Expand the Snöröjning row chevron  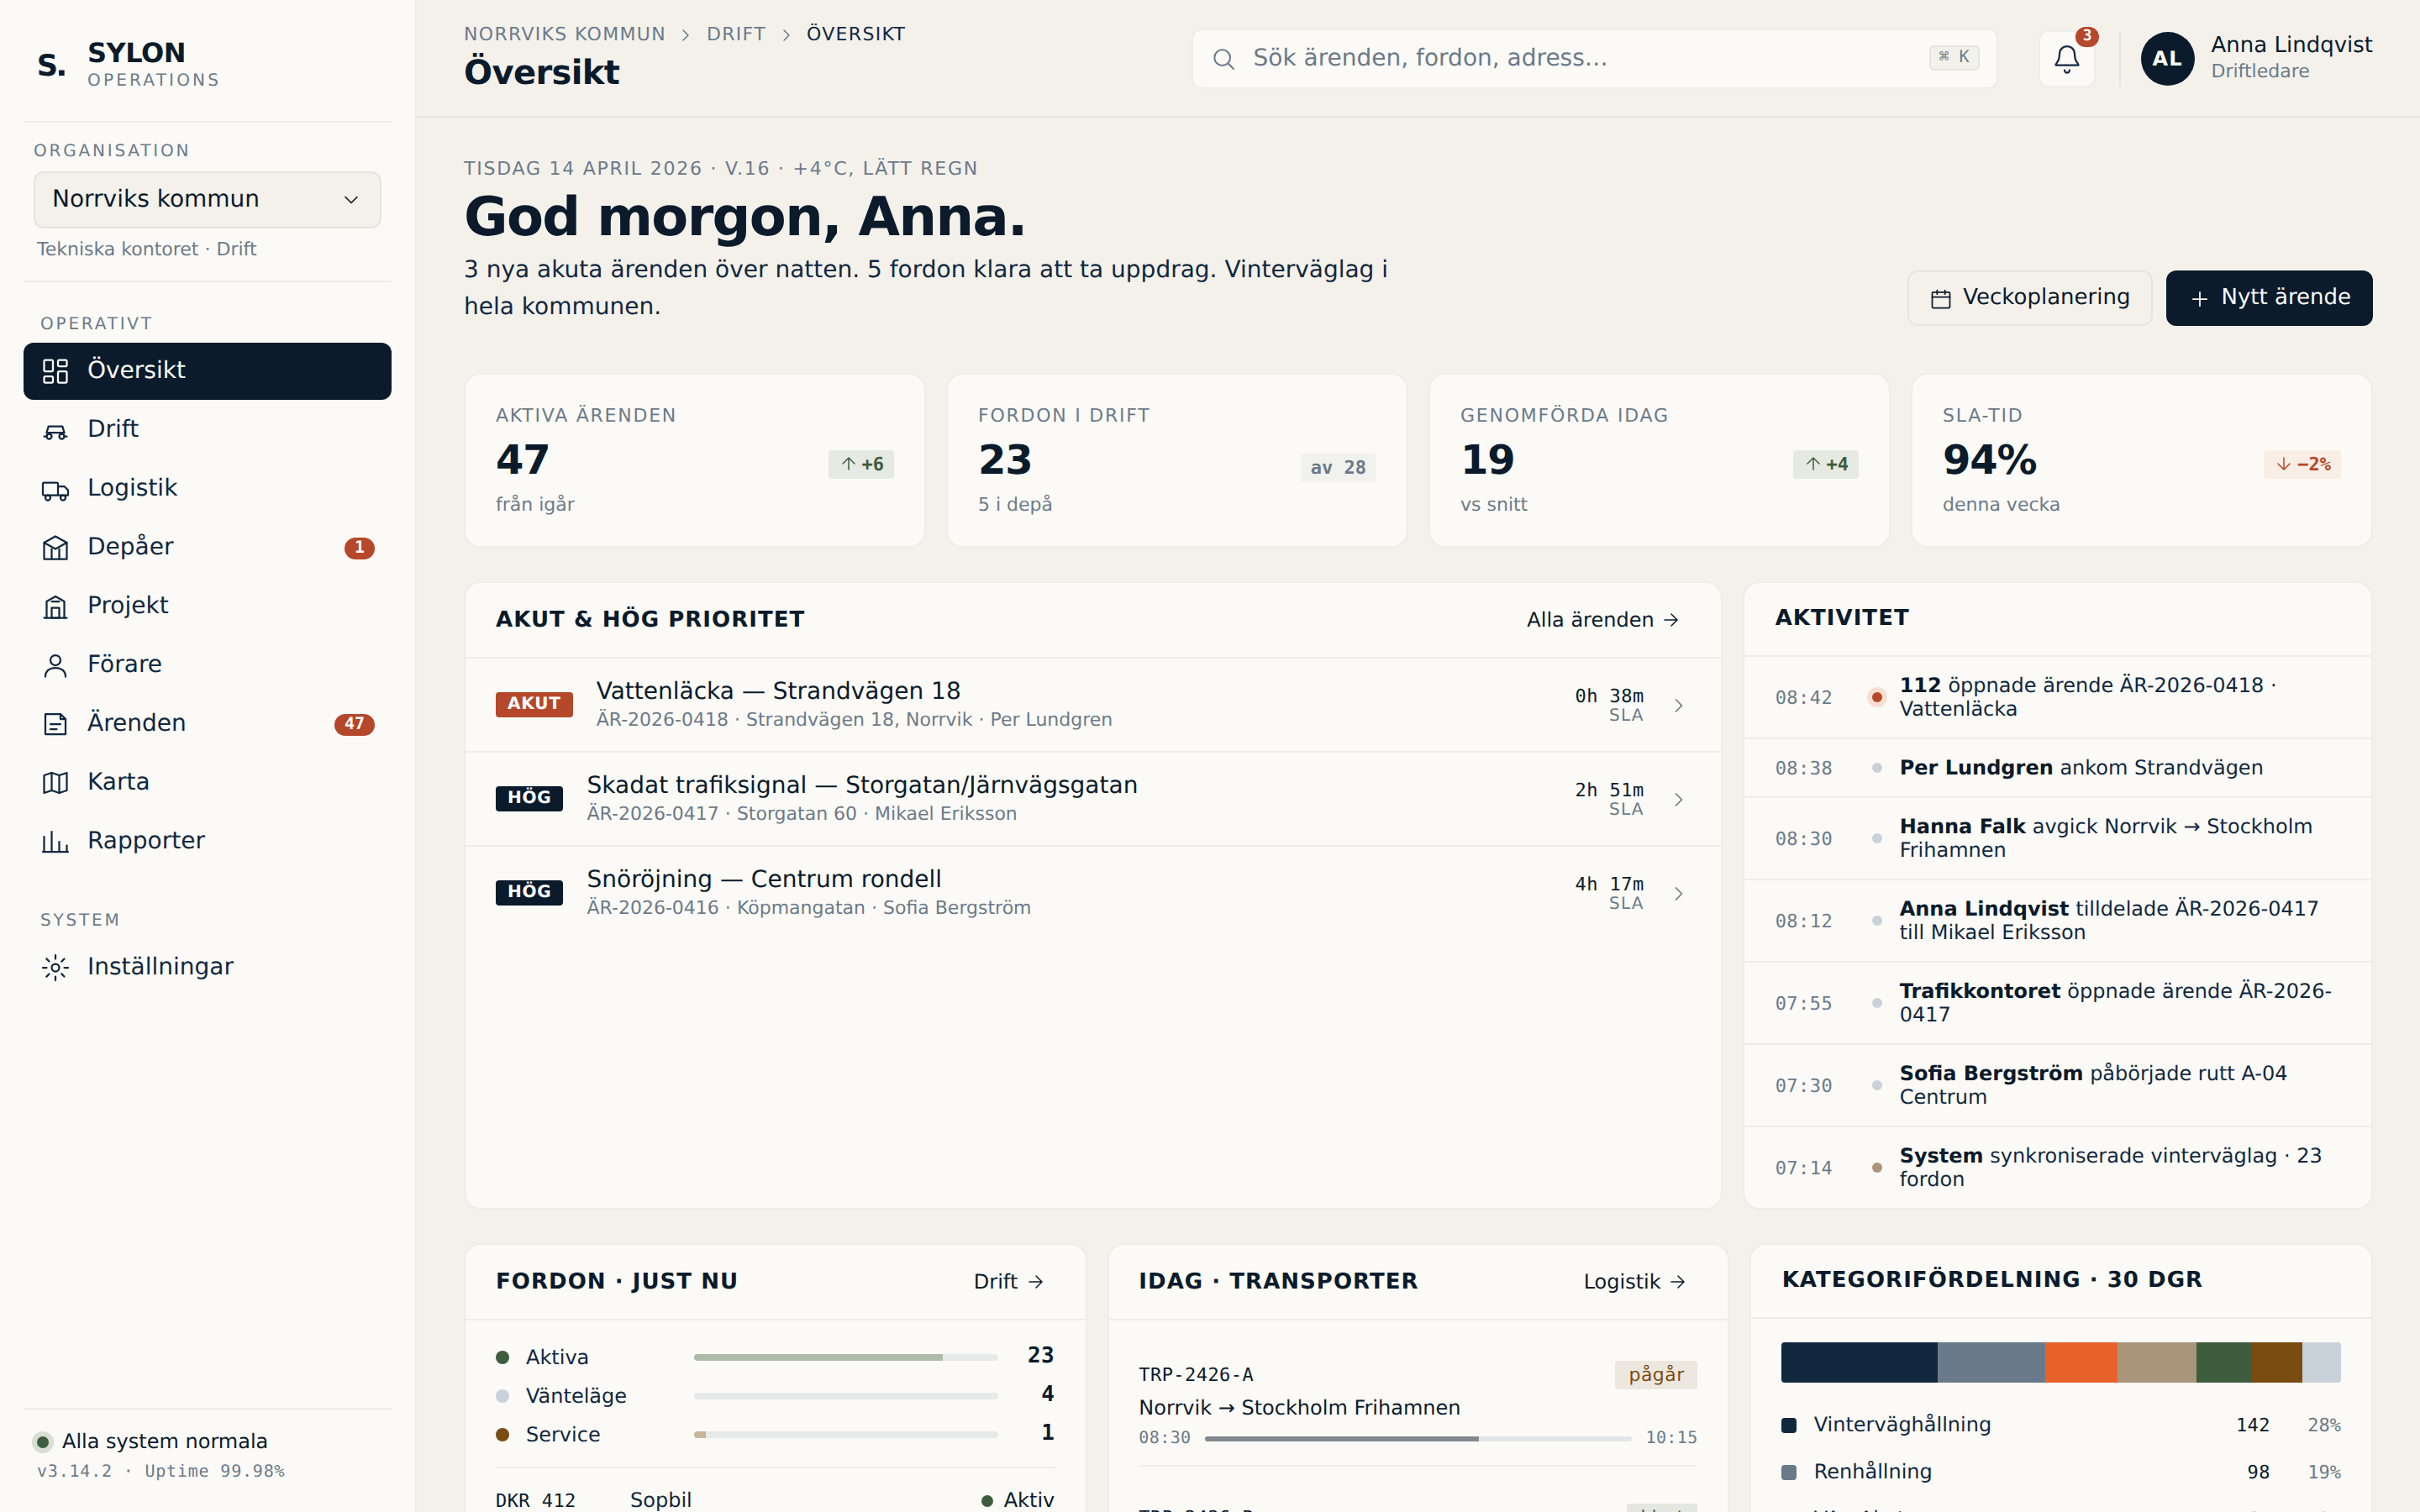click(1679, 893)
